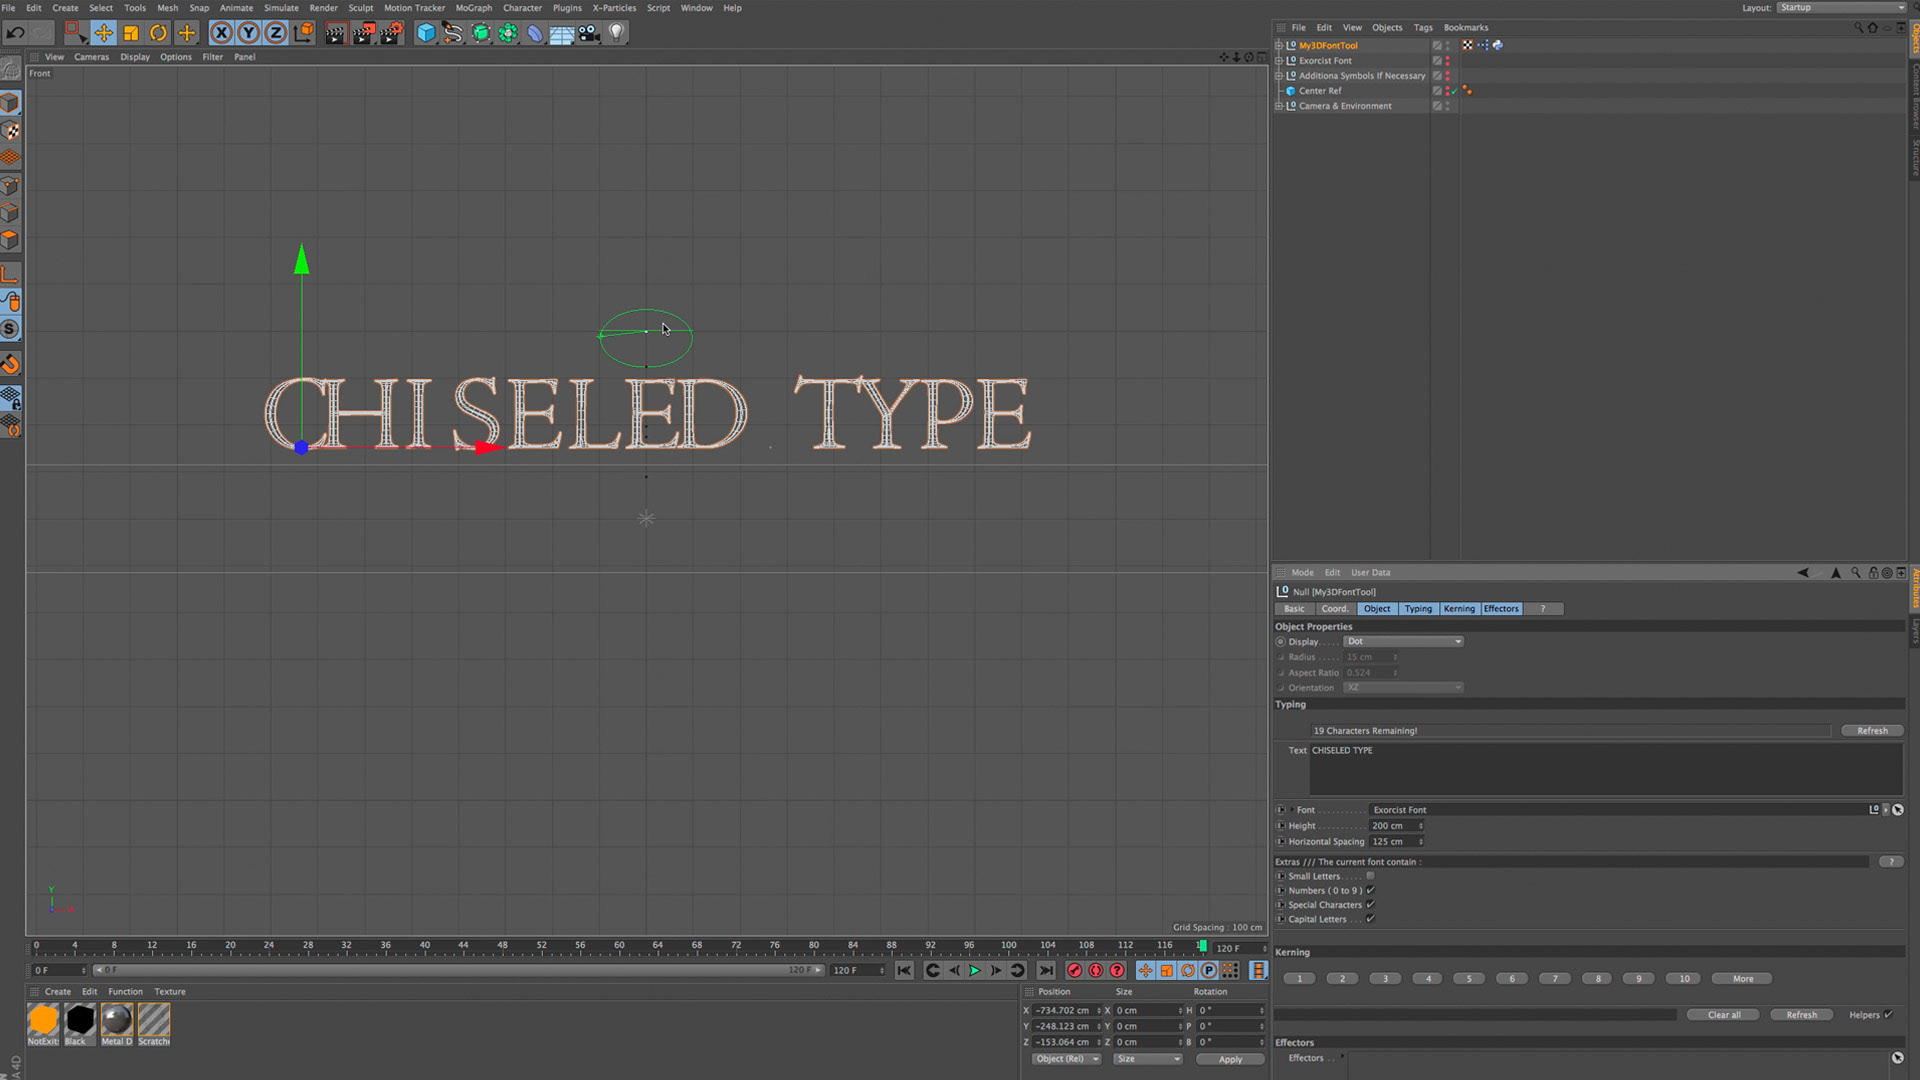Add a cube primitive object
This screenshot has height=1080, width=1920.
(426, 33)
